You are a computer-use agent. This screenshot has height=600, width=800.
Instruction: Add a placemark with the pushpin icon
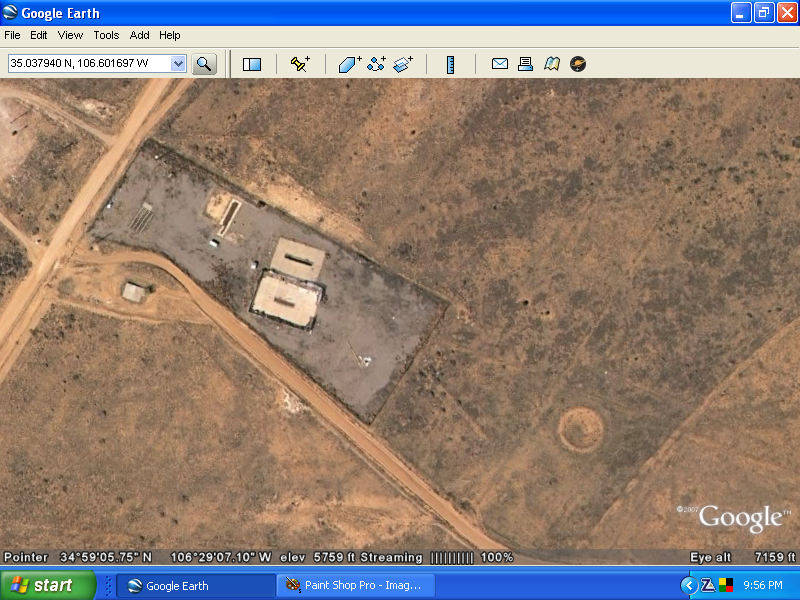click(300, 64)
